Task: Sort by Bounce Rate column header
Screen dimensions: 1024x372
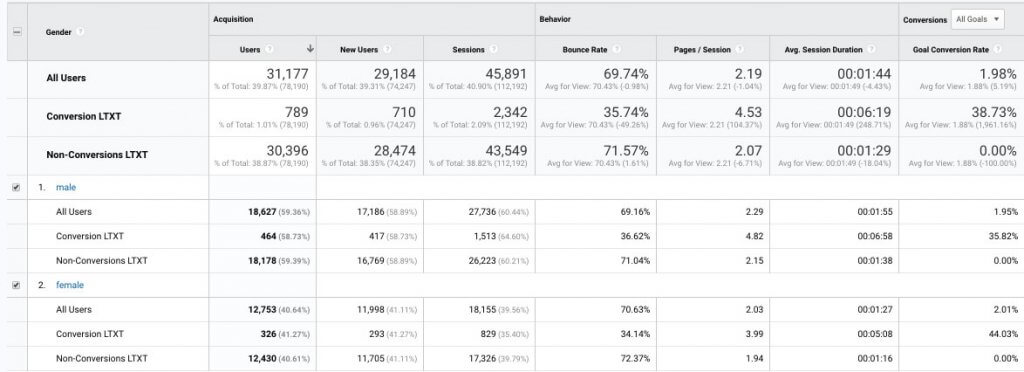Action: (x=585, y=50)
